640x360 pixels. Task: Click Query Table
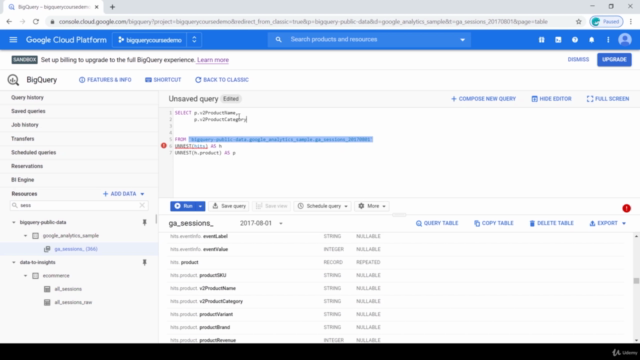pyautogui.click(x=437, y=223)
